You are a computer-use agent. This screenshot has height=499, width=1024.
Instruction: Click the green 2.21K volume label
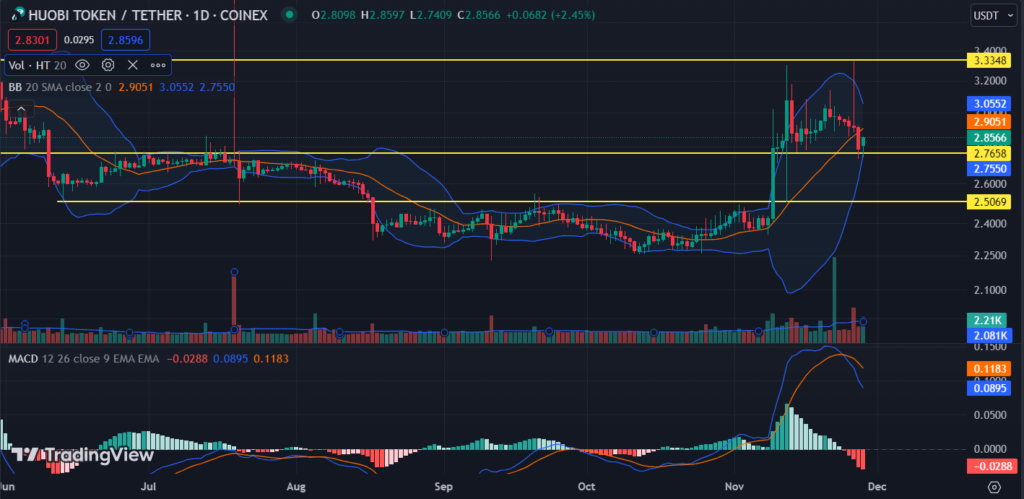tap(988, 320)
